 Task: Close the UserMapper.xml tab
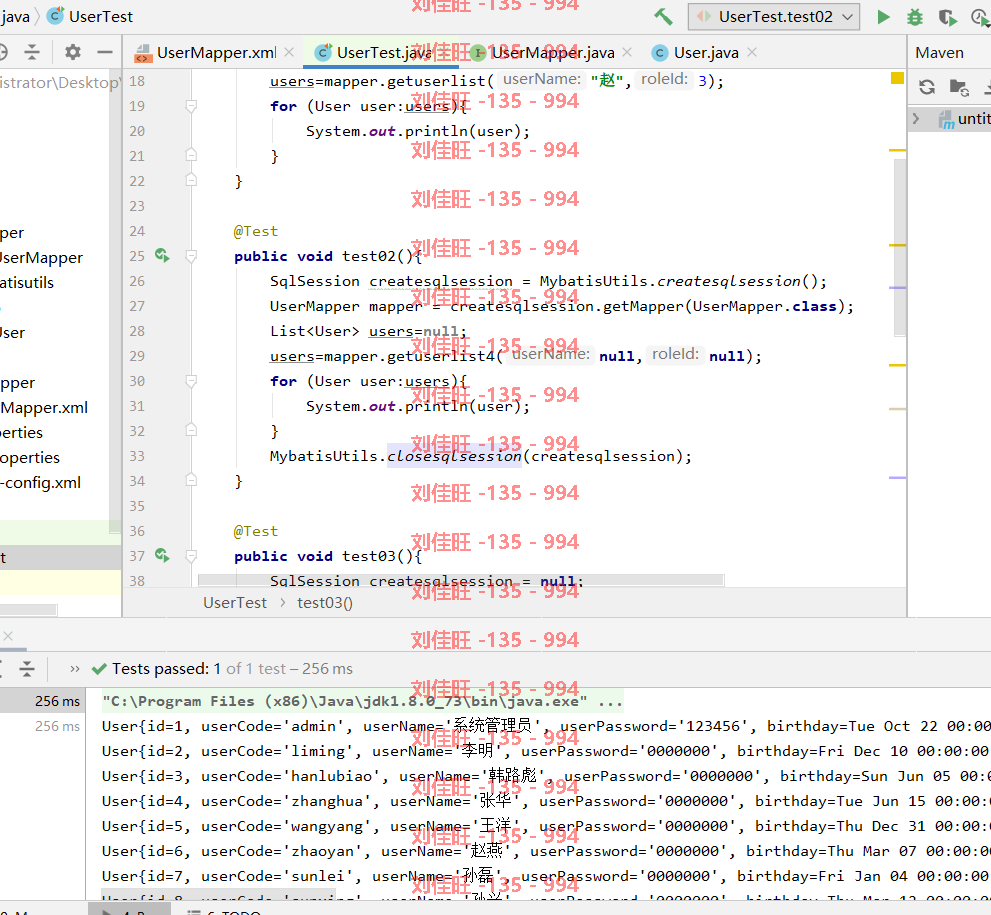point(289,52)
